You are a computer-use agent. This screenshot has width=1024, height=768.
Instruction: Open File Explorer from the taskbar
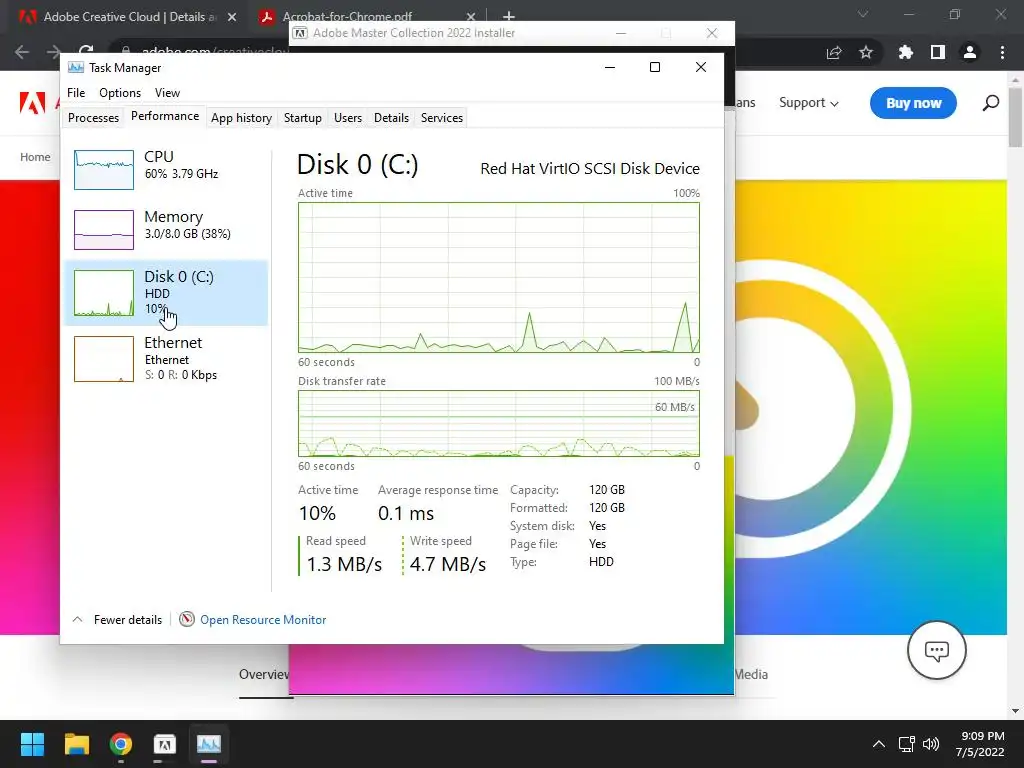click(x=76, y=744)
